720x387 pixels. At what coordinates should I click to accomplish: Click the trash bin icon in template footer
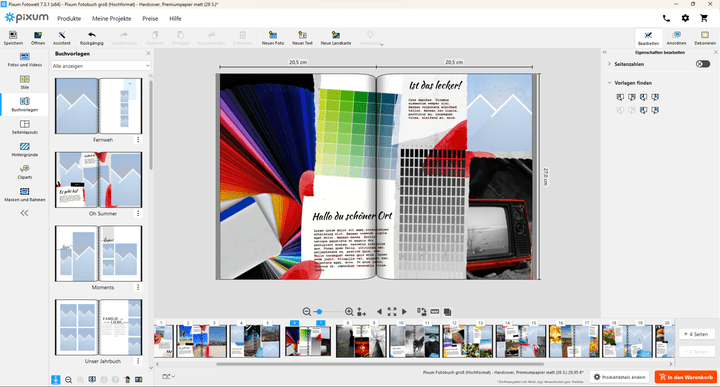coord(127,380)
